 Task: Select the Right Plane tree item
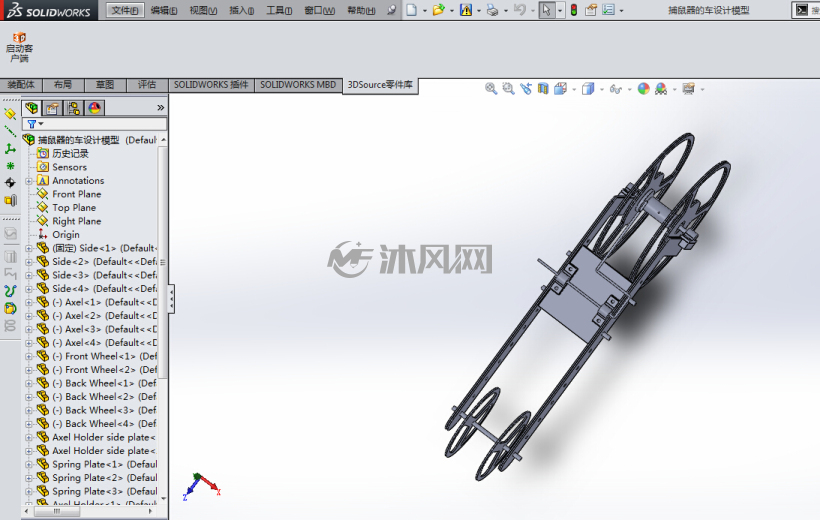(x=76, y=221)
